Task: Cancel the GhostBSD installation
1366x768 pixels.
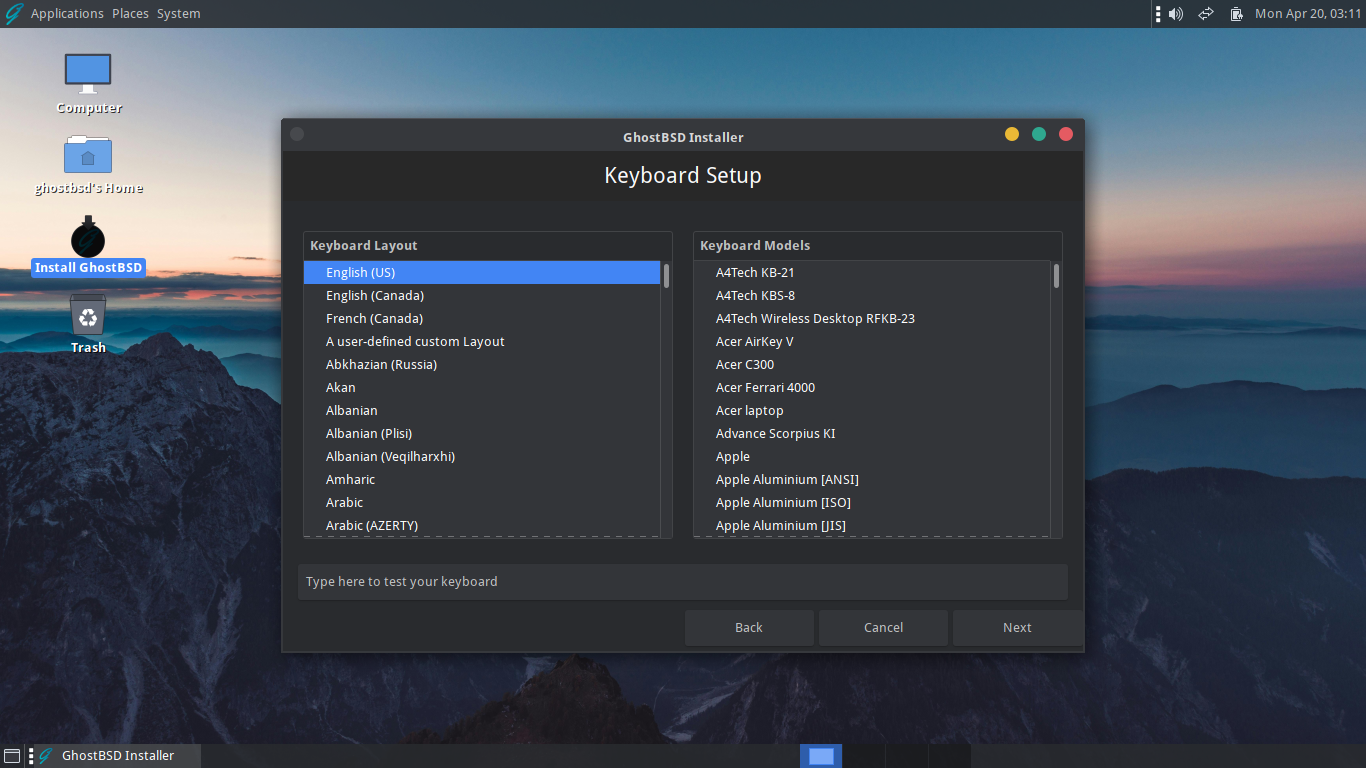Action: point(883,628)
